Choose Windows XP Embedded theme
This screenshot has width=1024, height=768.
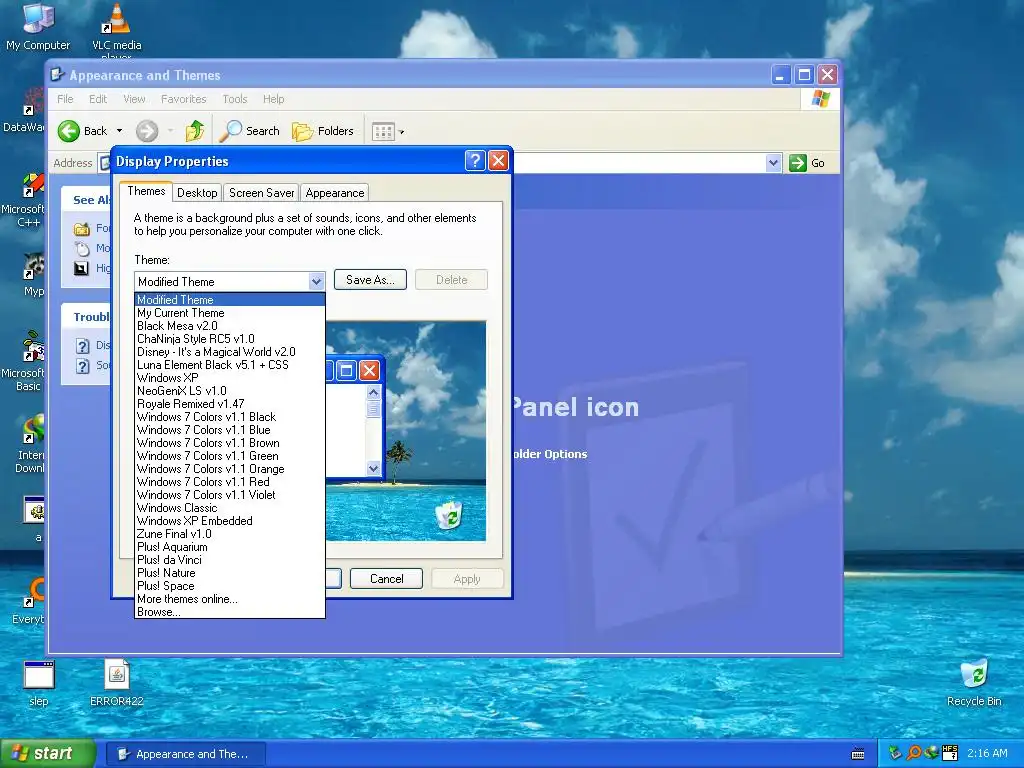[x=229, y=521]
